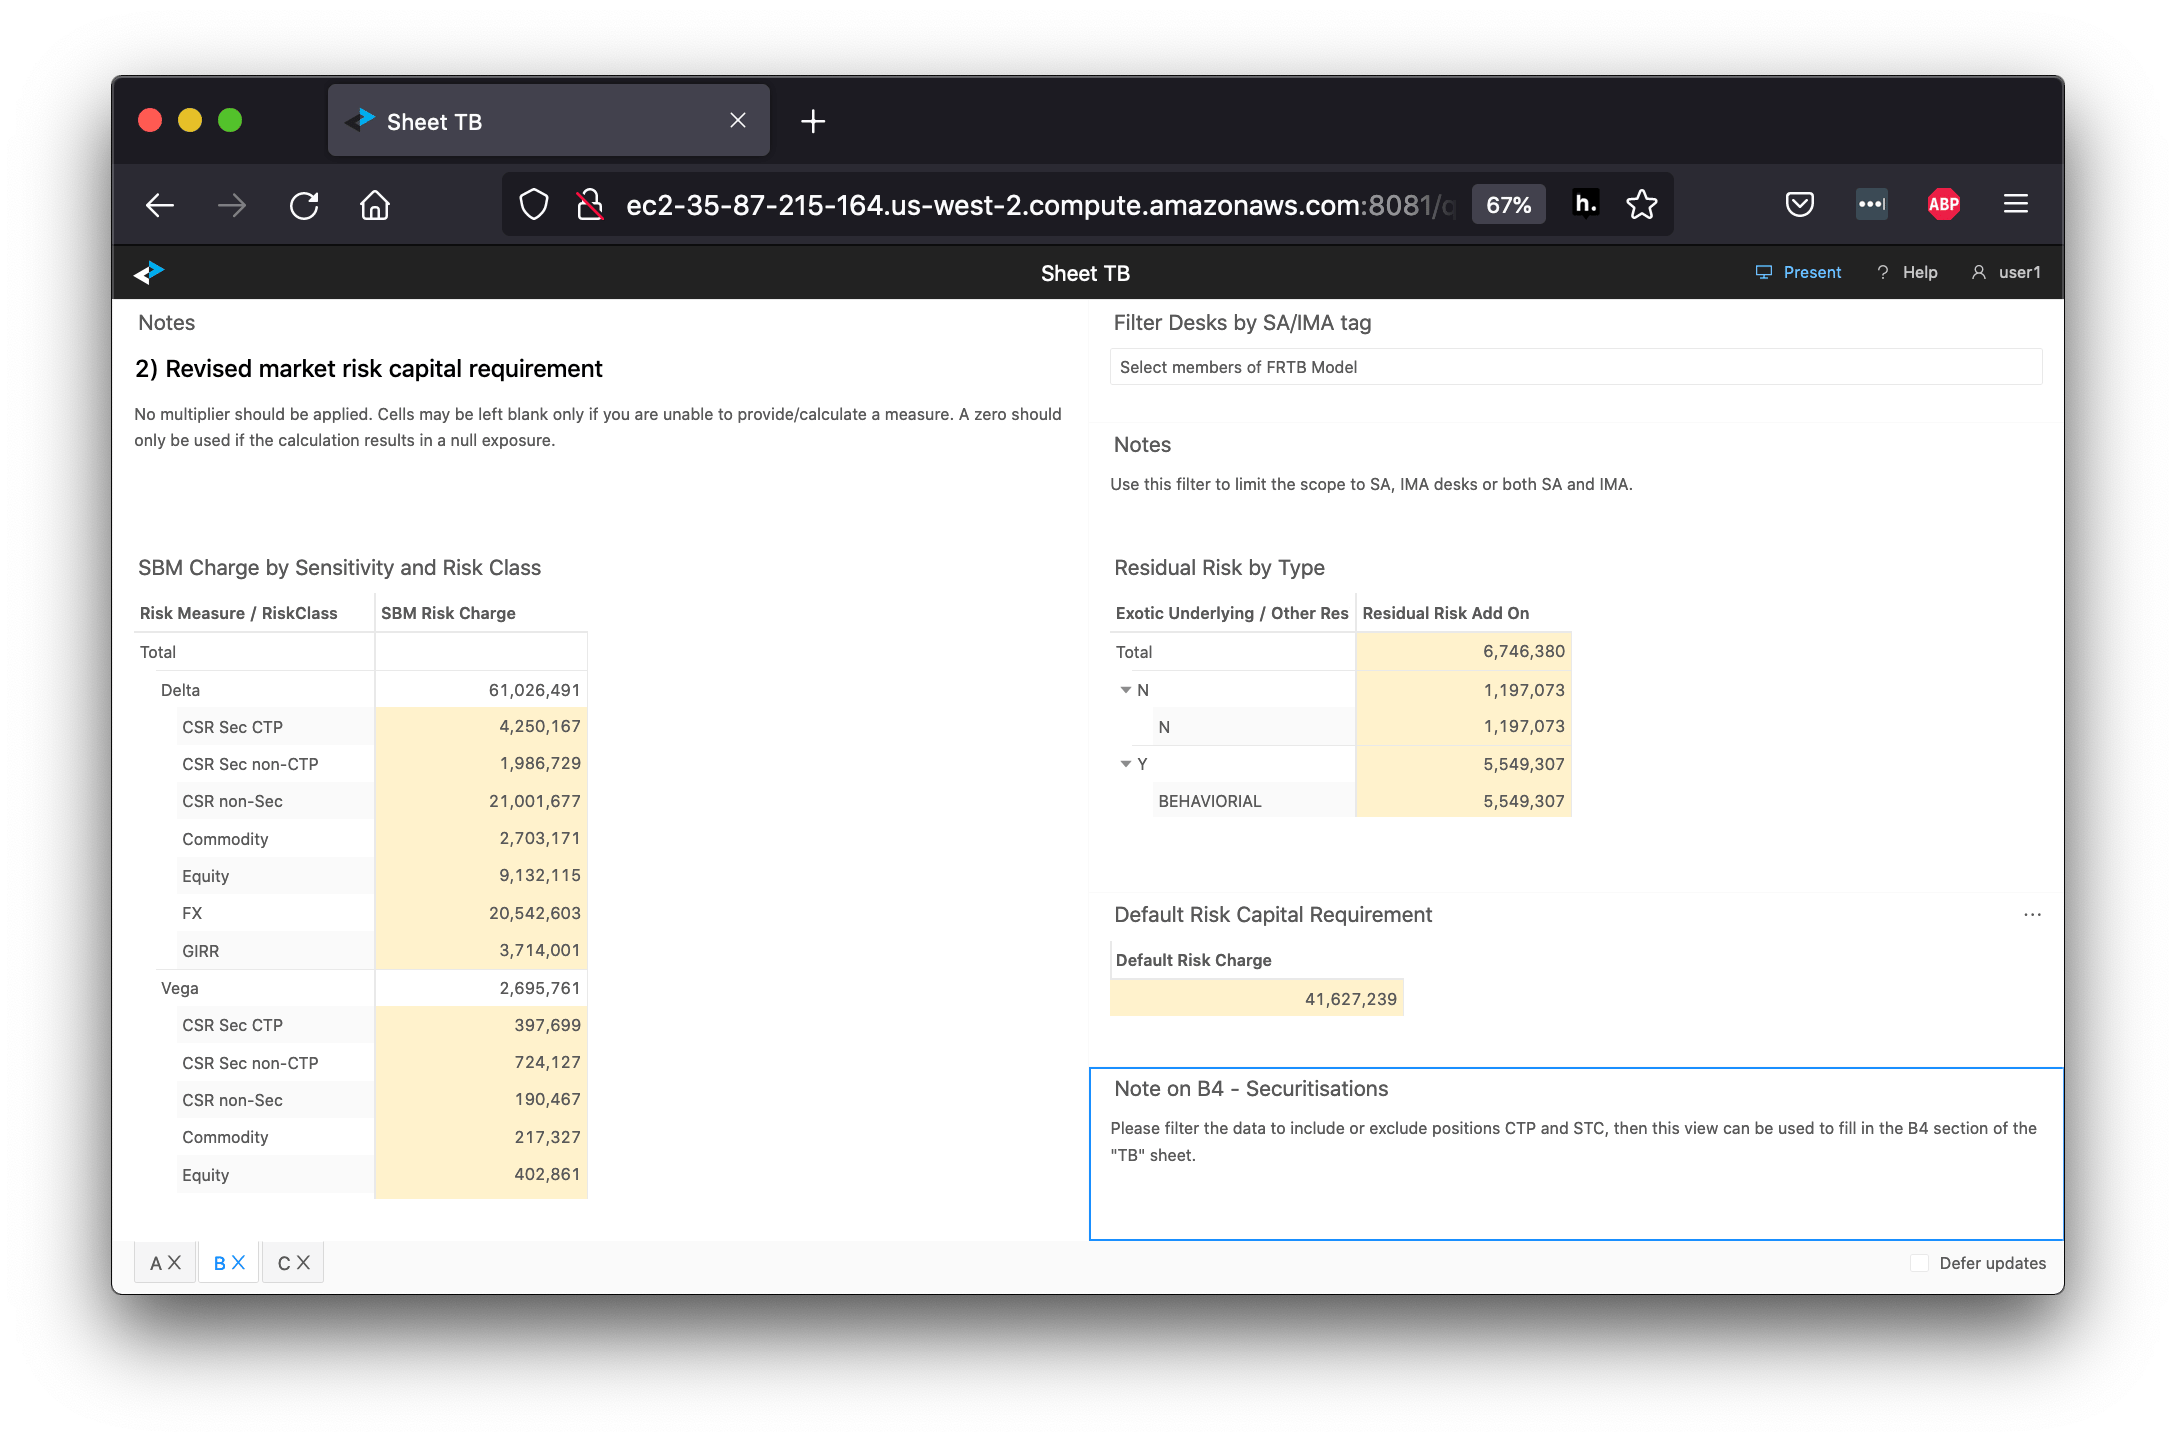Switch to page tab C
This screenshot has width=2176, height=1442.
(x=284, y=1263)
